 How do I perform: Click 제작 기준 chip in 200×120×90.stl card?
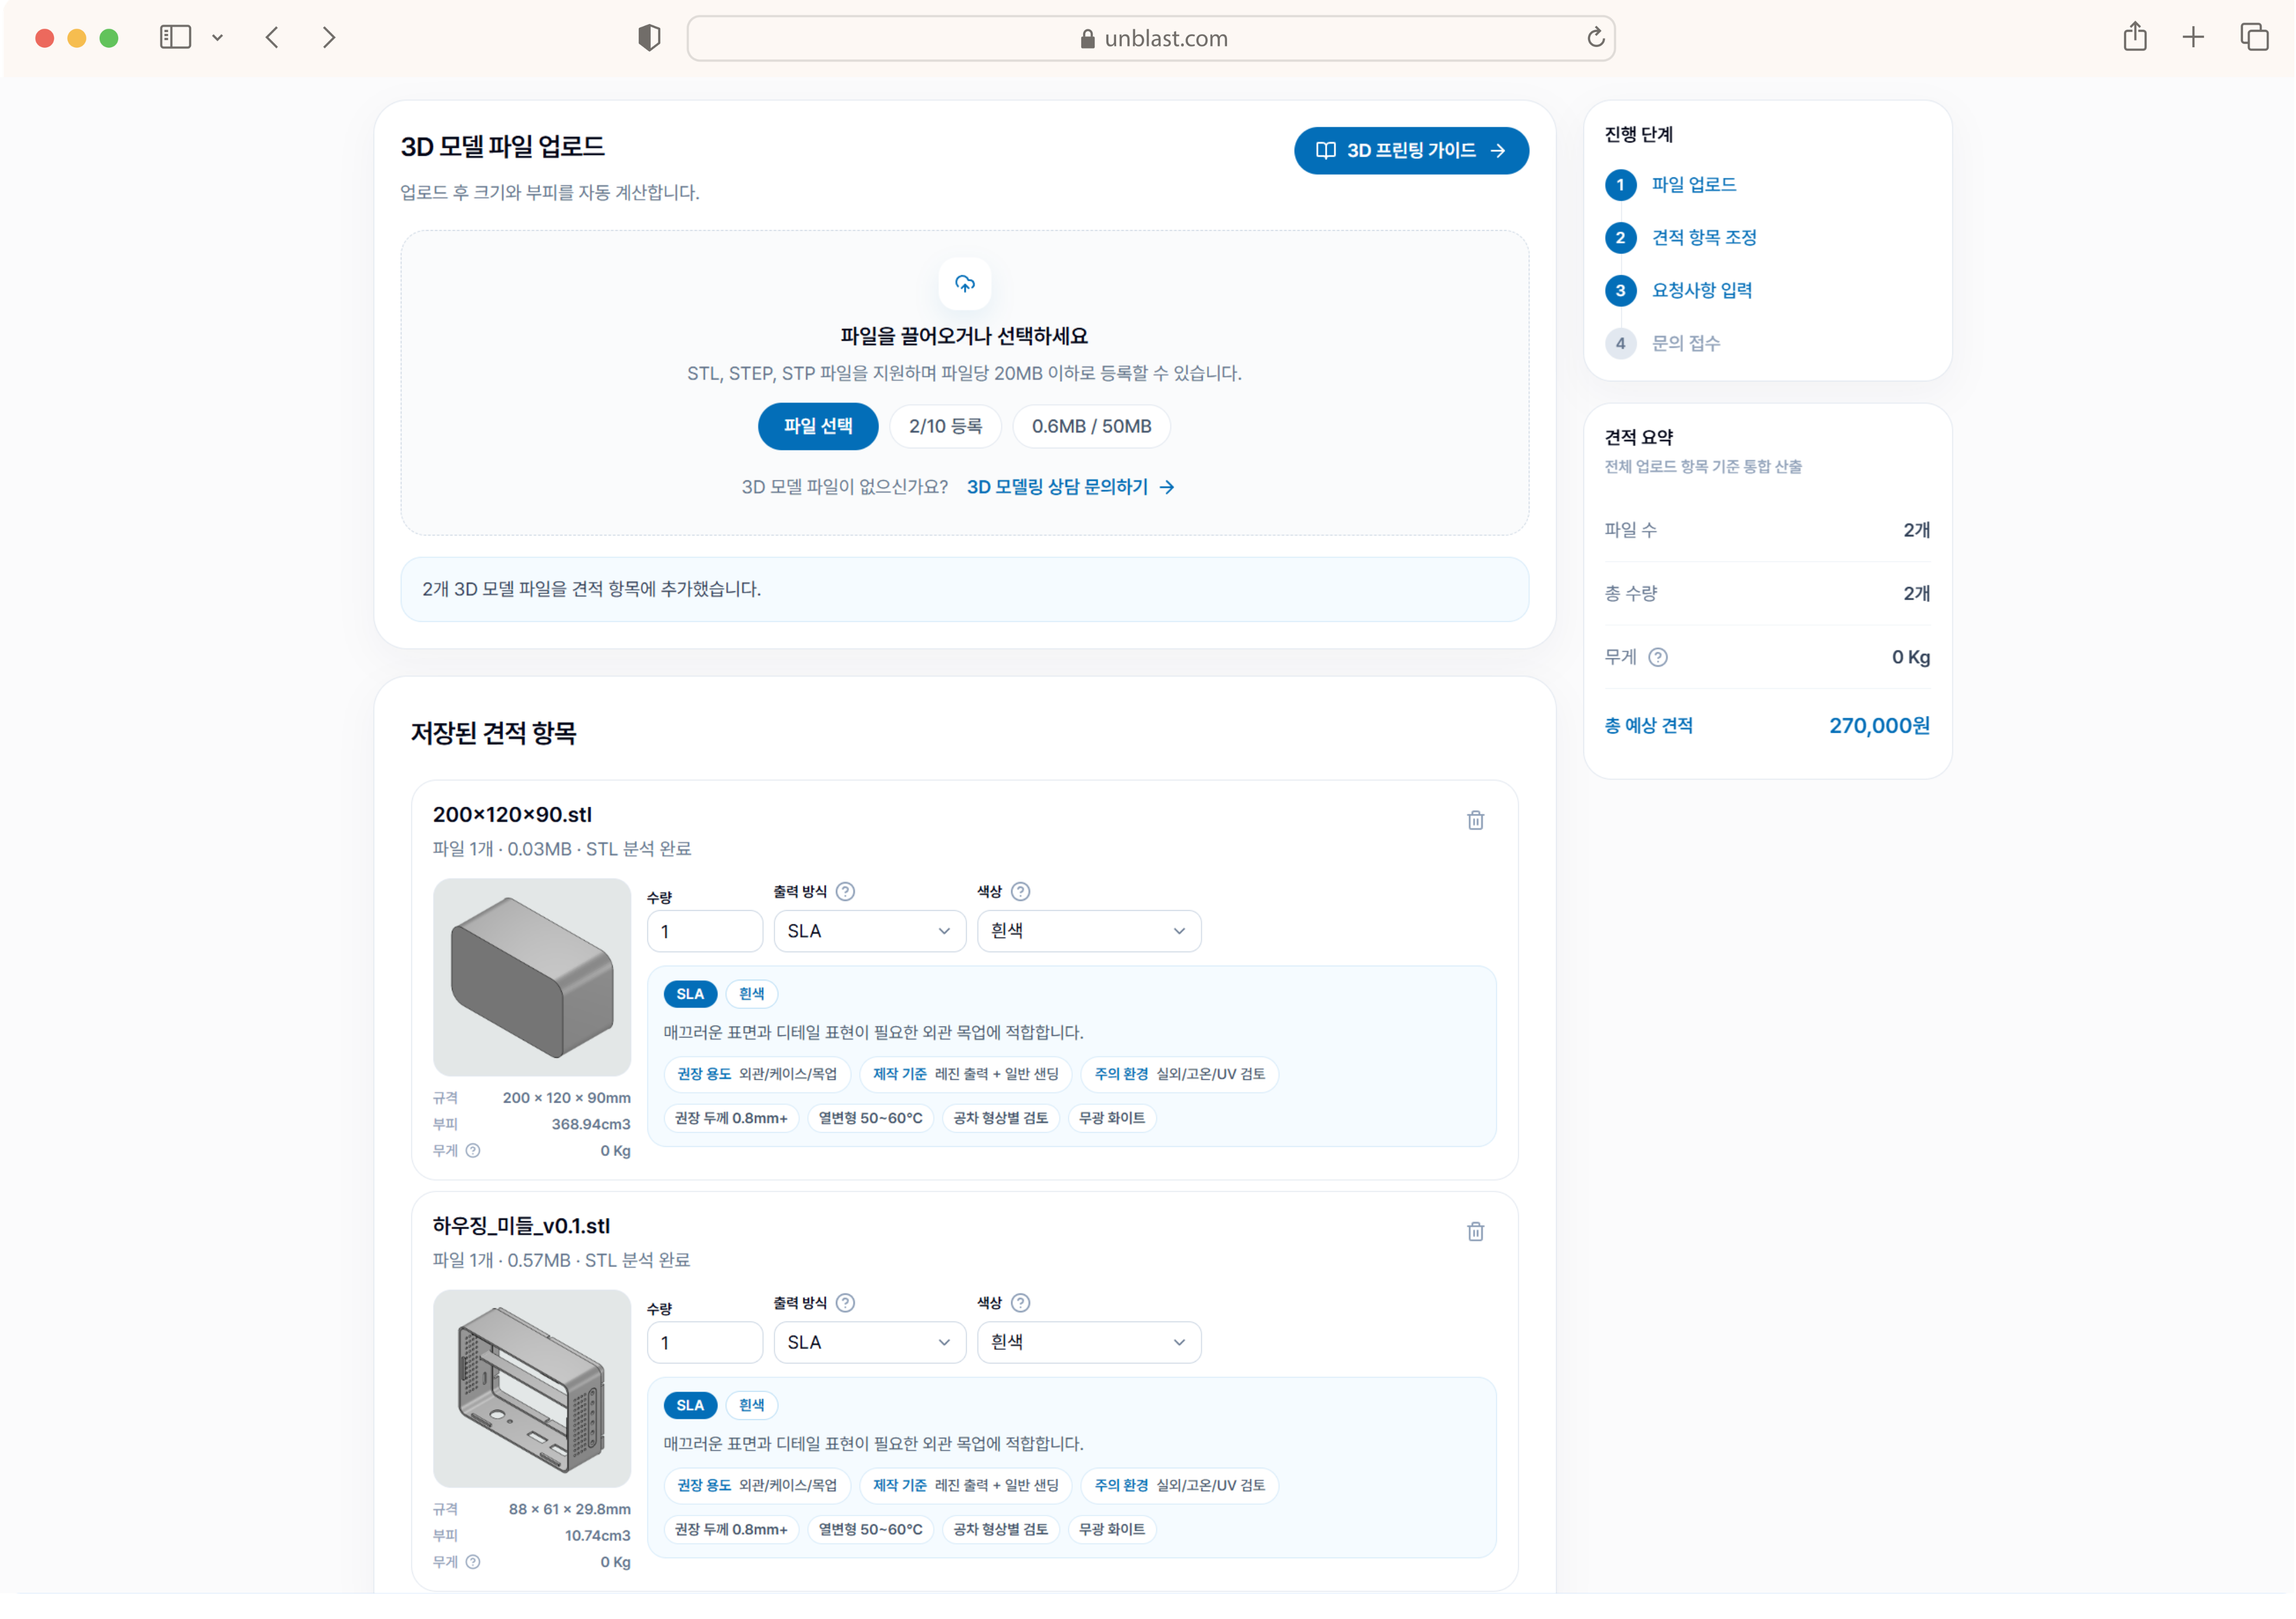click(965, 1074)
